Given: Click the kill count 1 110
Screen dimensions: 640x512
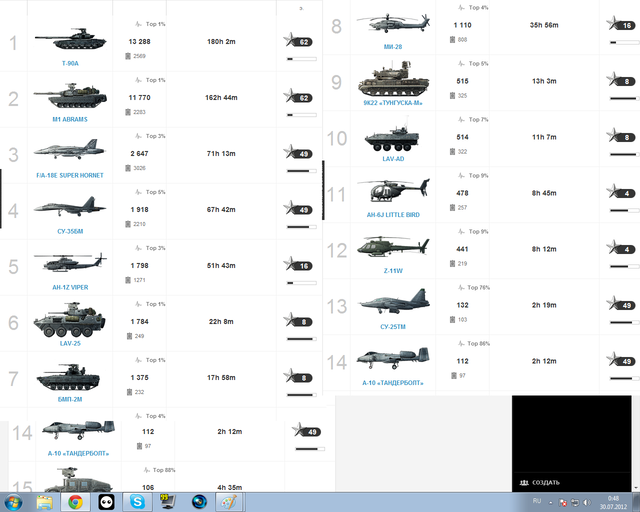Looking at the screenshot, I should tap(462, 25).
